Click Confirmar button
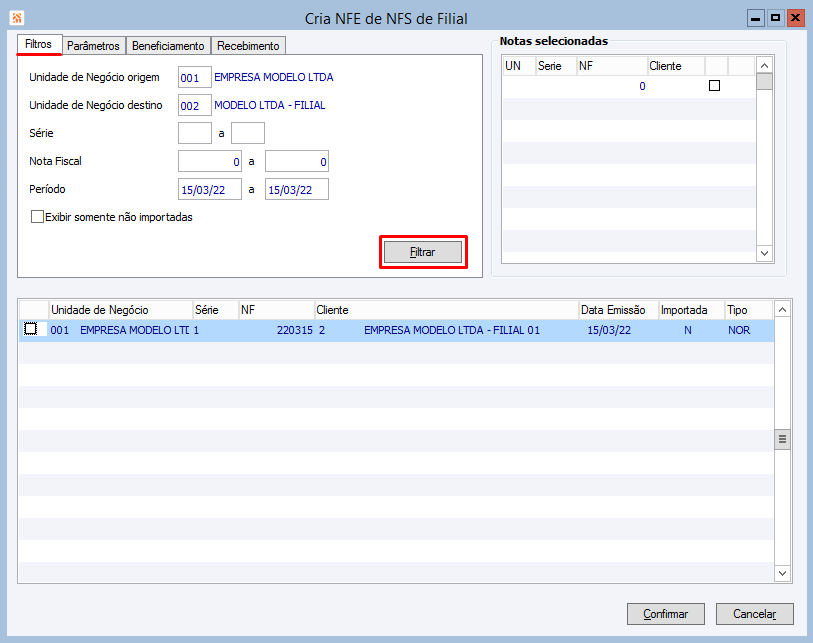Screen dimensions: 813x643 coord(666,614)
